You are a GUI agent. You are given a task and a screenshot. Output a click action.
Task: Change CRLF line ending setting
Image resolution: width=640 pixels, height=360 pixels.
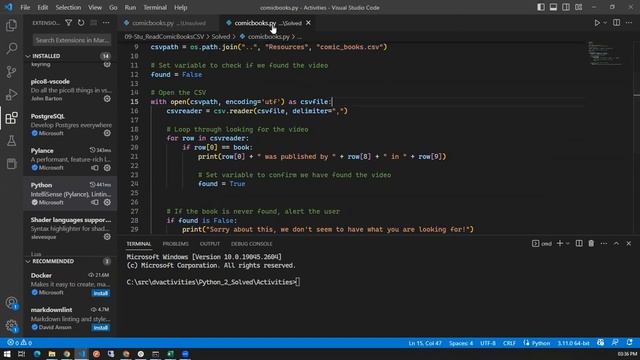(x=509, y=343)
